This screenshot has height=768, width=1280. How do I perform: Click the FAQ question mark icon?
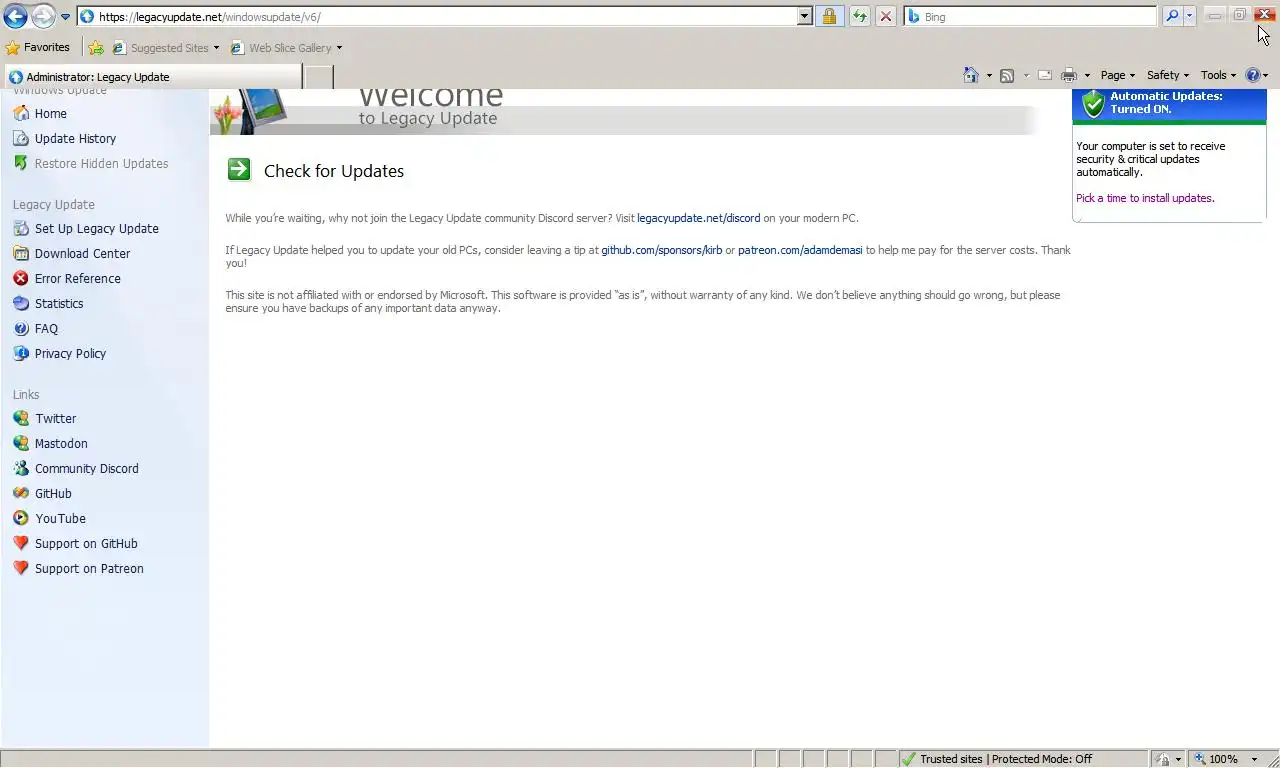point(21,328)
